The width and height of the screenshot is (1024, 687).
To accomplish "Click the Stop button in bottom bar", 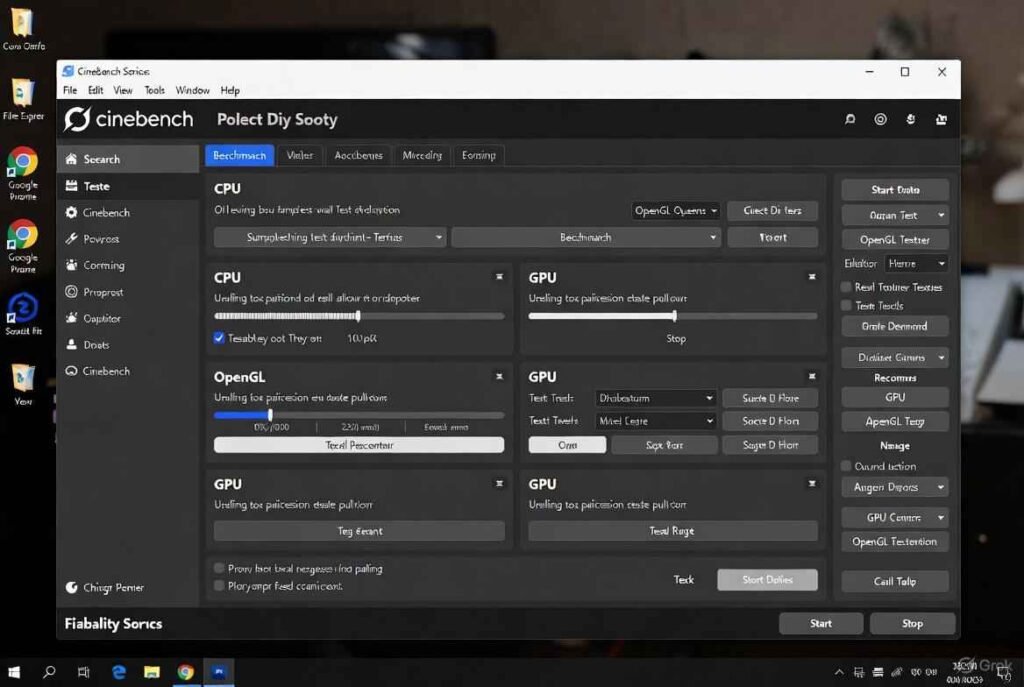I will click(x=912, y=623).
